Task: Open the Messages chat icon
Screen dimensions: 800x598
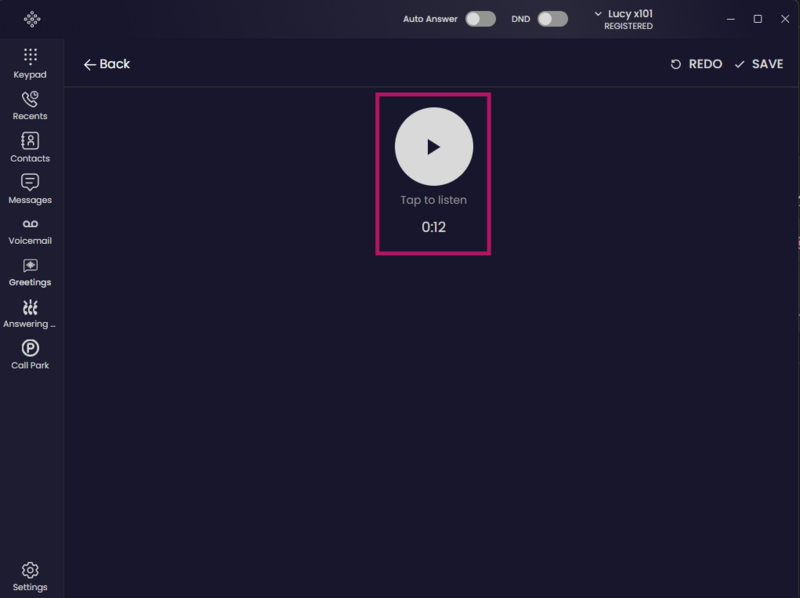Action: coord(30,182)
